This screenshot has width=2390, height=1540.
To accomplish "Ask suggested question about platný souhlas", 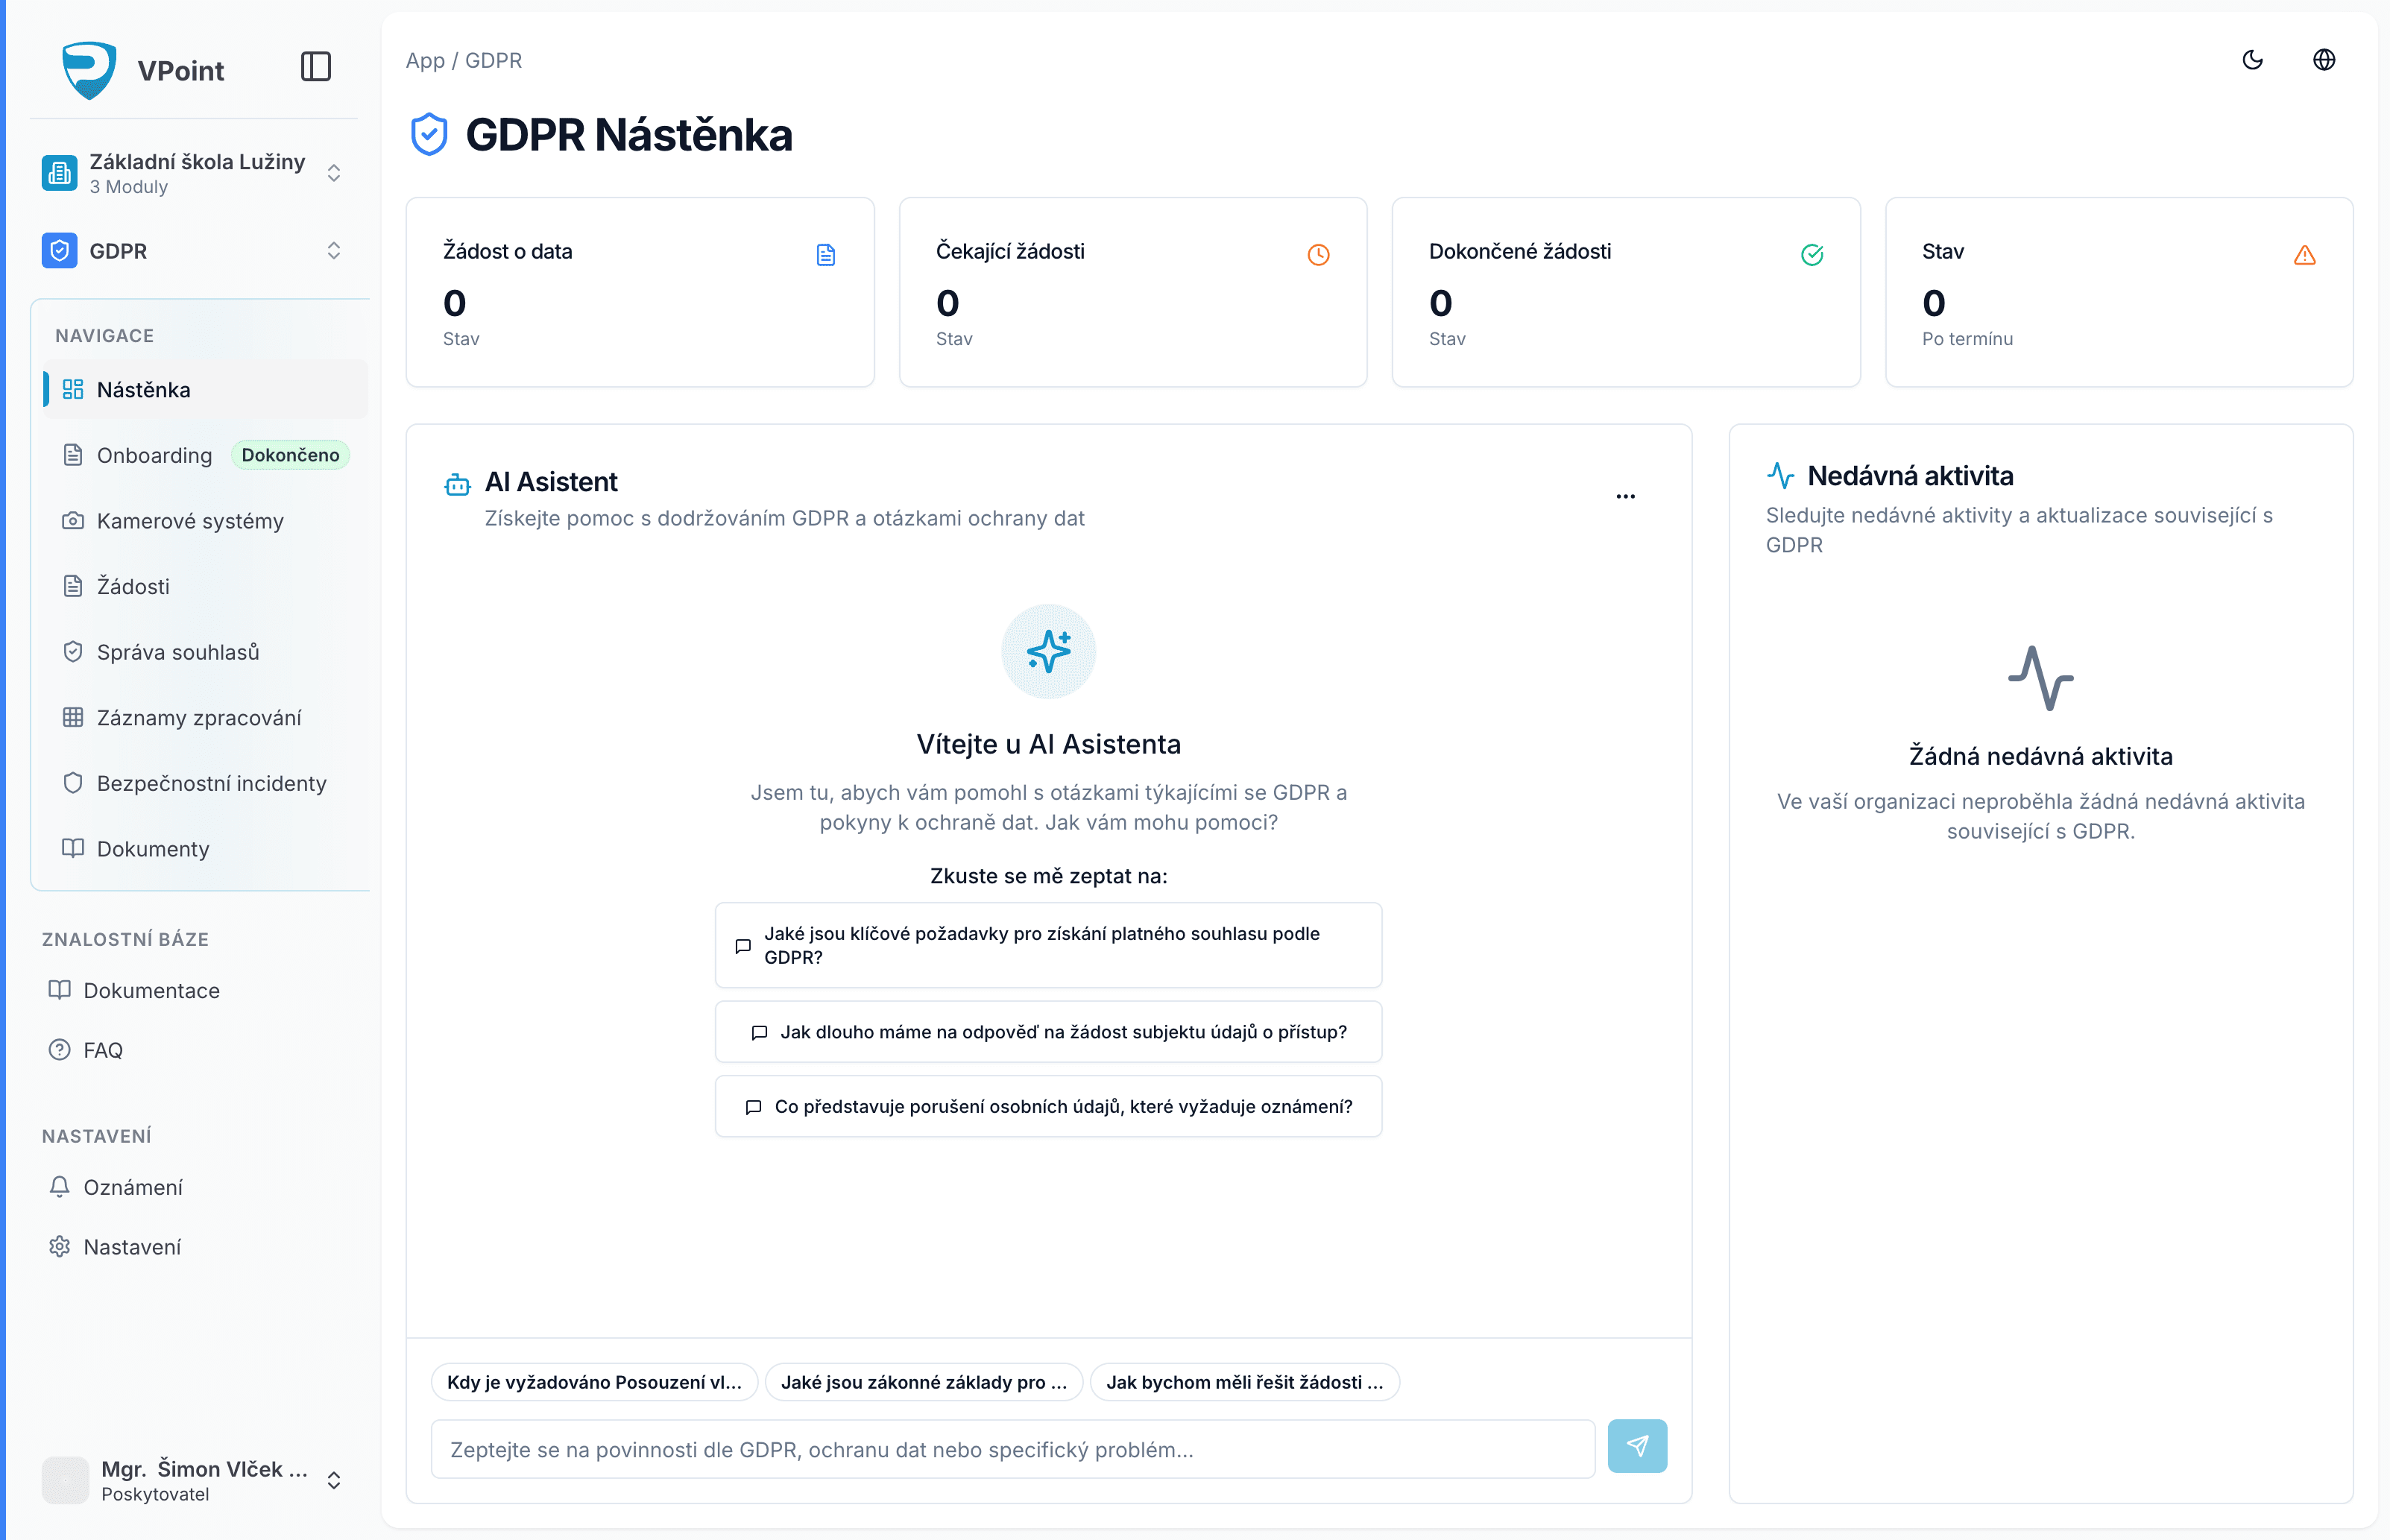I will click(x=1048, y=945).
